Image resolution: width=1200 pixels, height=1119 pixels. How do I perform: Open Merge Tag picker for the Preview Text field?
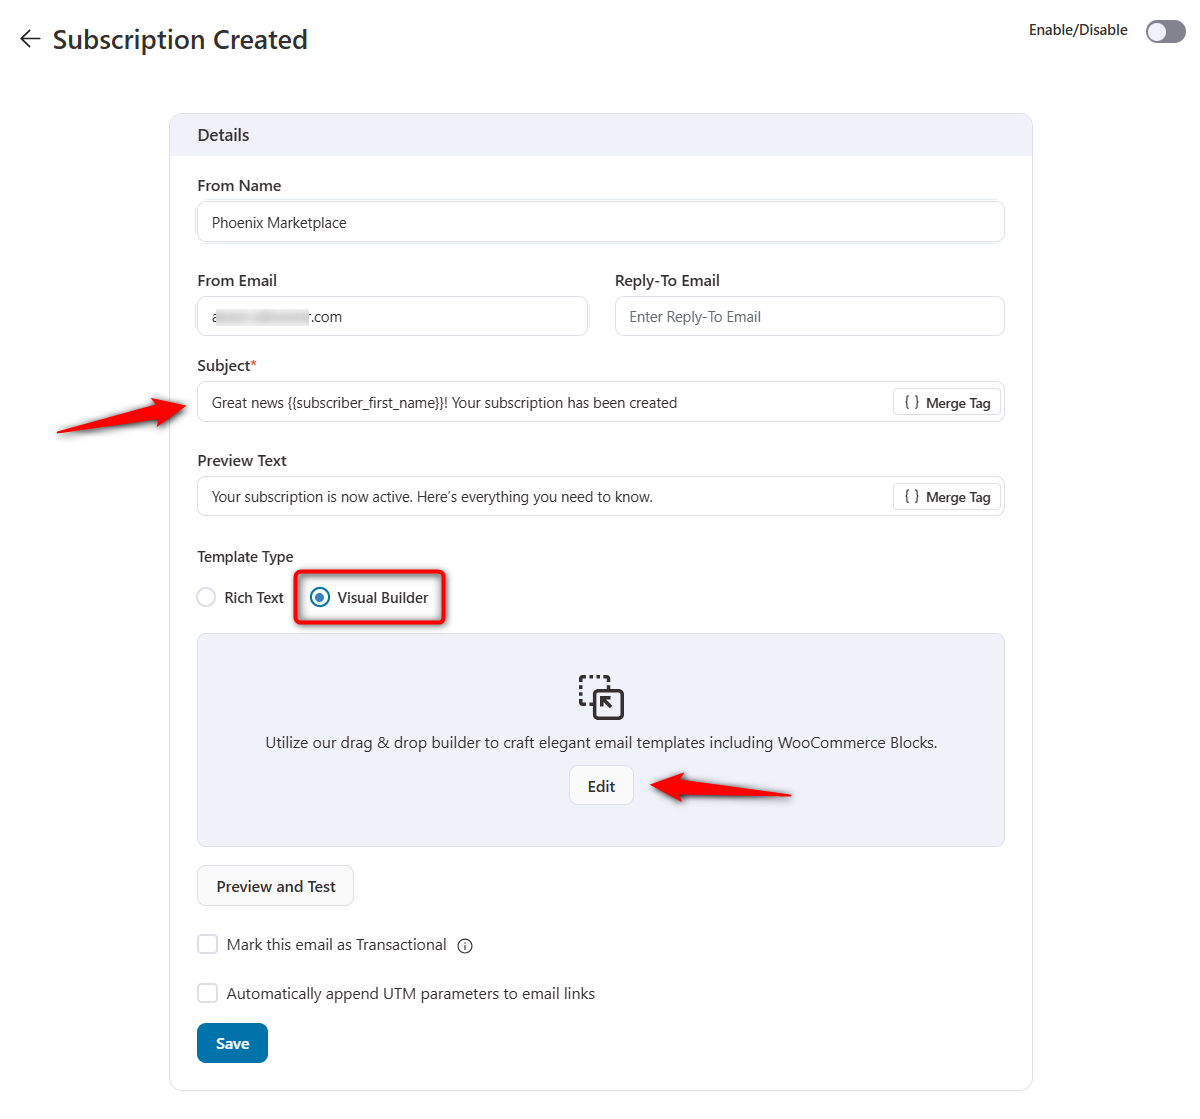click(x=946, y=496)
